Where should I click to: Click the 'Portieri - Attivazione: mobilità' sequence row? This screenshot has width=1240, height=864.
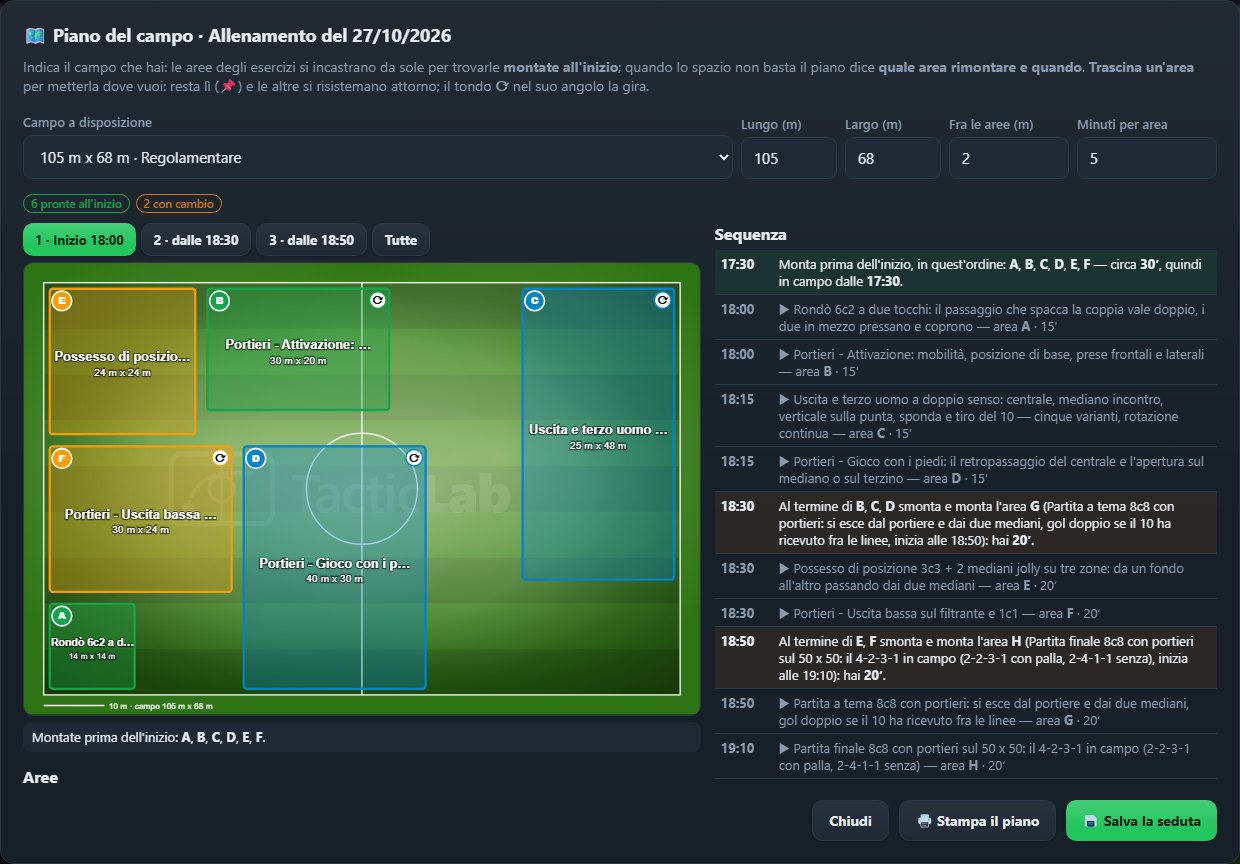coord(966,362)
